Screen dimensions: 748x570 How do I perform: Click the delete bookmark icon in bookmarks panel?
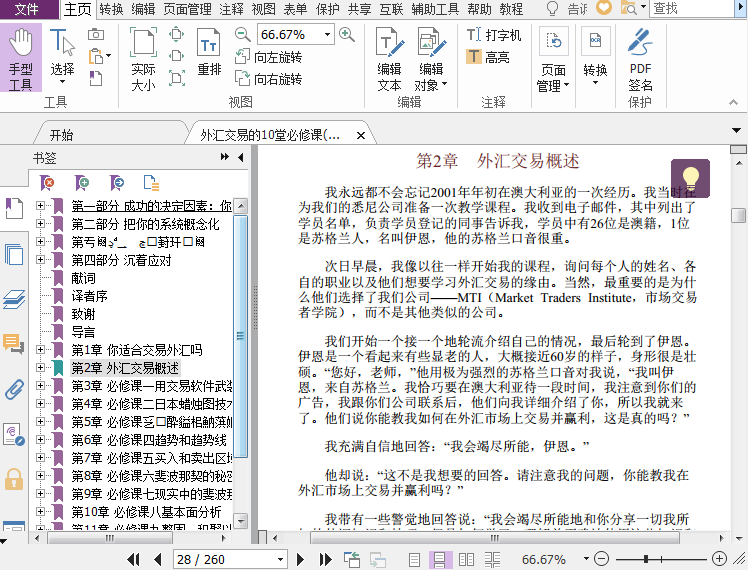(47, 182)
